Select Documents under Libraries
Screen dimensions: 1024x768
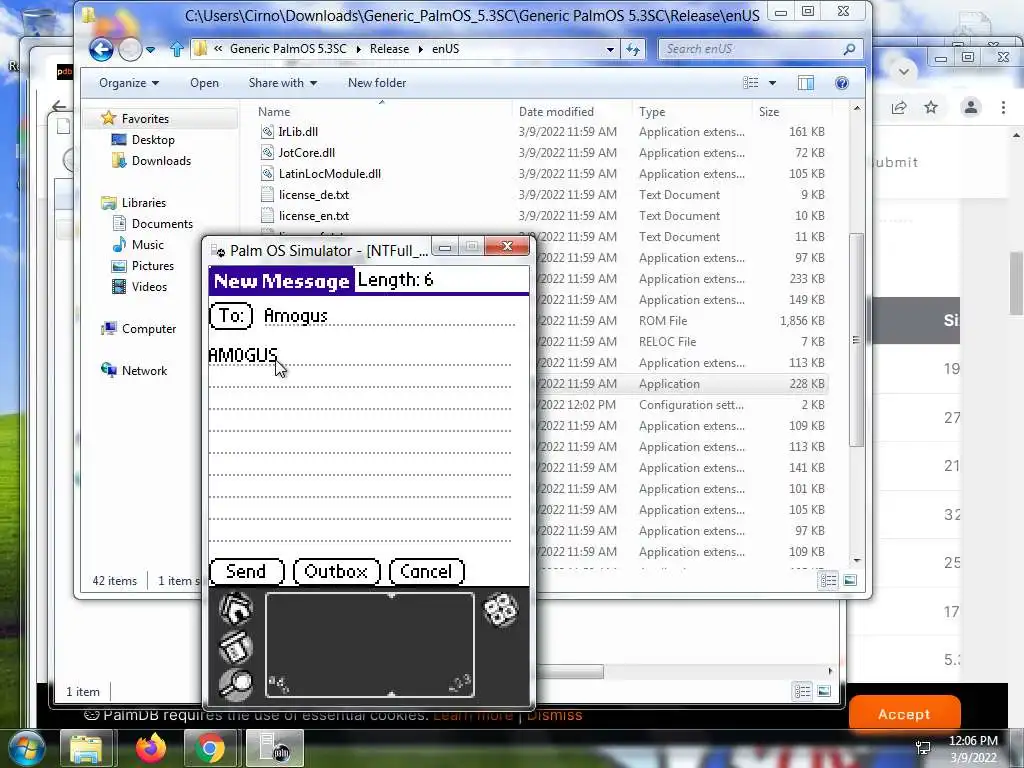[x=162, y=223]
